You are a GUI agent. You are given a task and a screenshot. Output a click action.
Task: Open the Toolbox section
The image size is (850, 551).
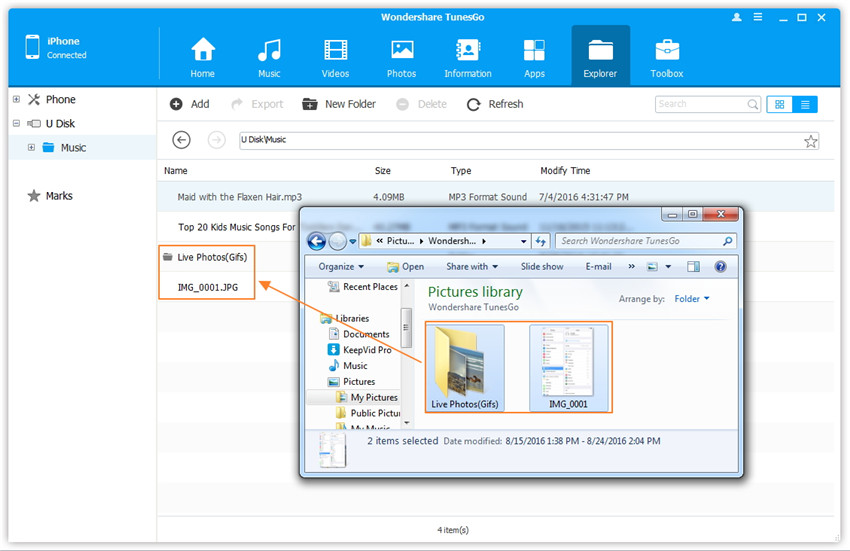click(667, 58)
